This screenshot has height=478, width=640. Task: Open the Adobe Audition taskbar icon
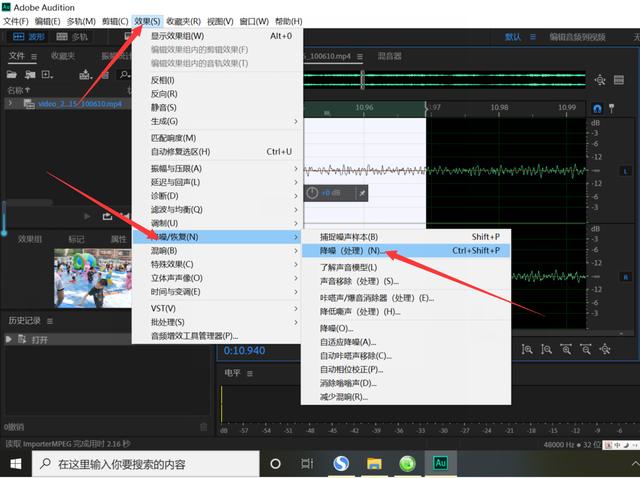[x=440, y=463]
